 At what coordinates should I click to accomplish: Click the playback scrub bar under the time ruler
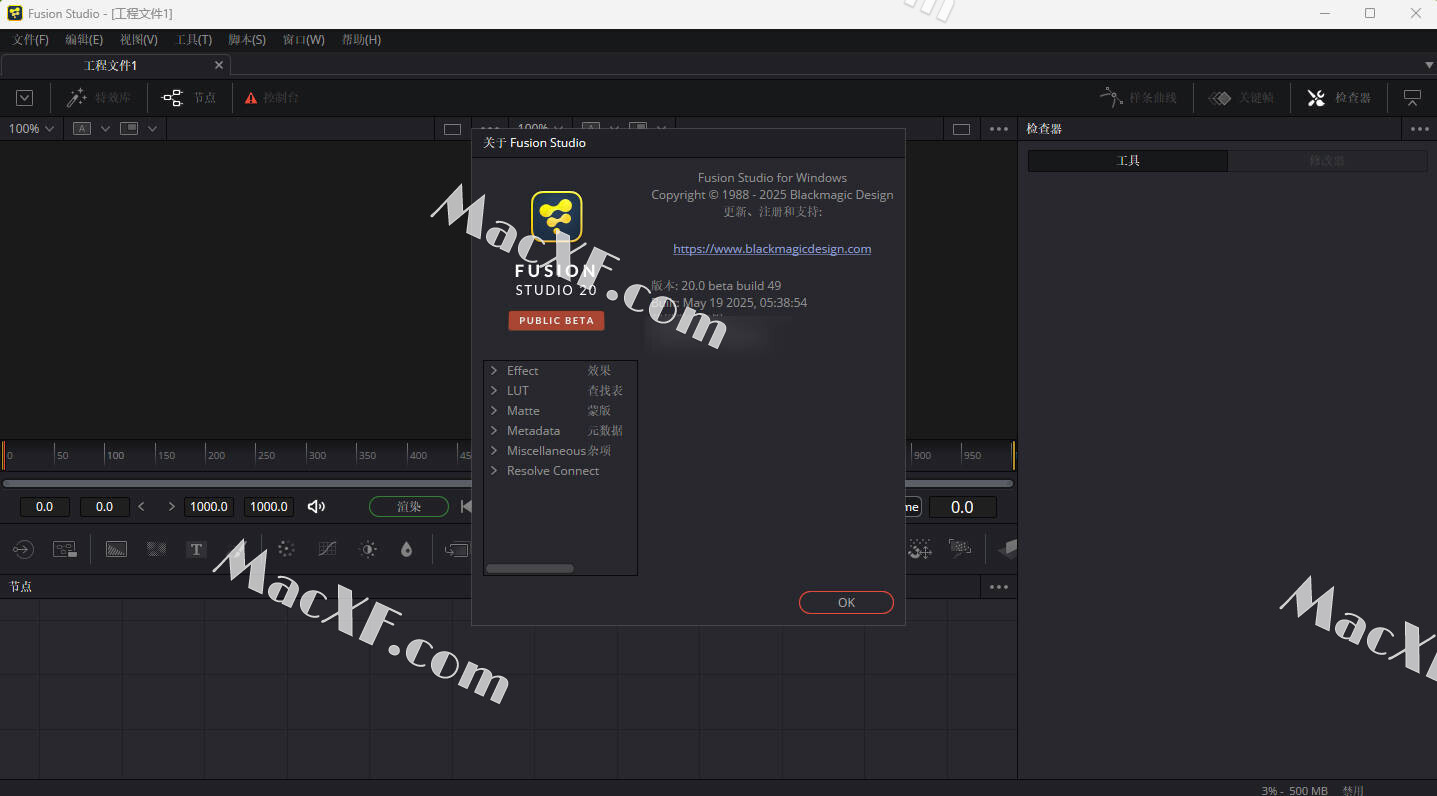[235, 484]
